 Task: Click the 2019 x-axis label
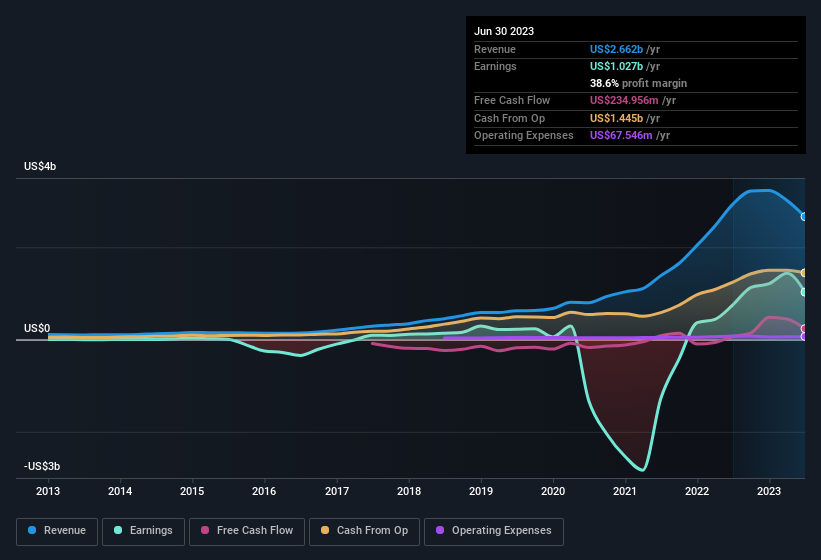pos(481,491)
